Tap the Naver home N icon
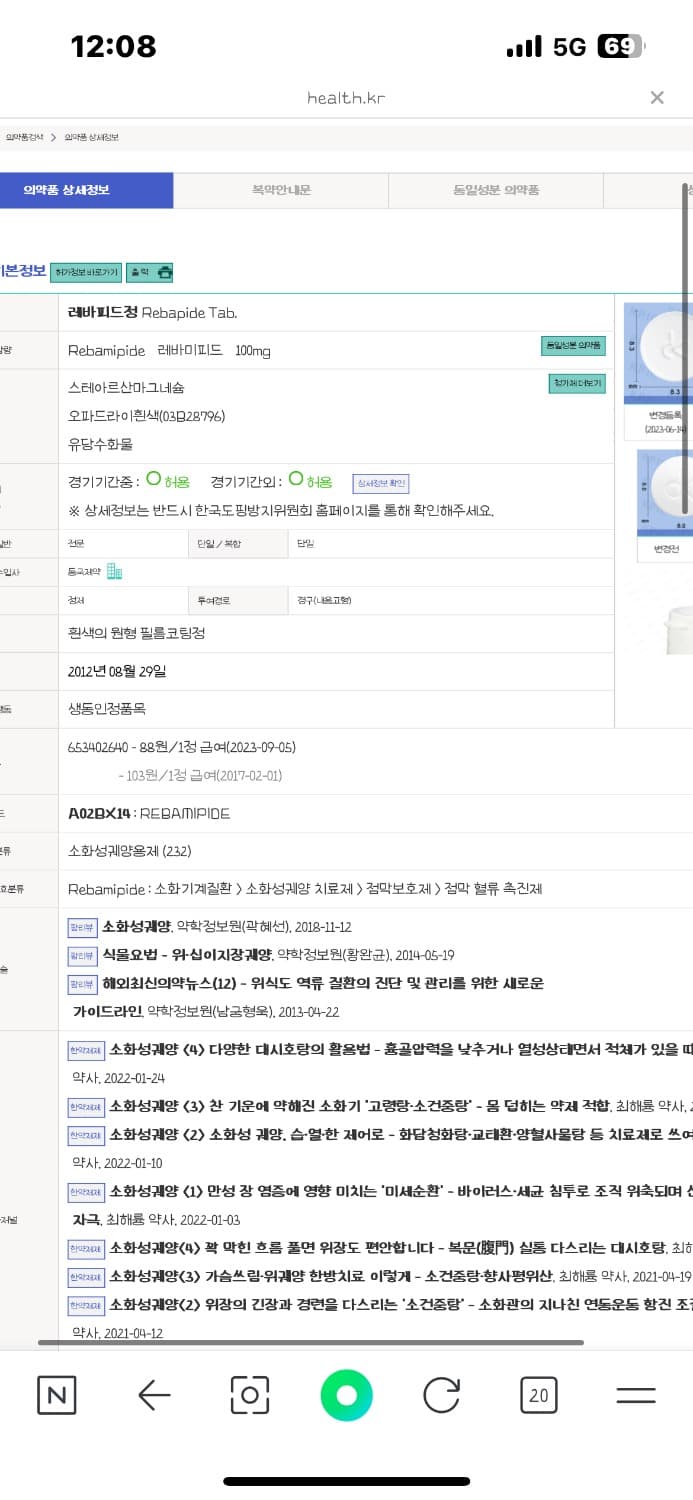Image resolution: width=693 pixels, height=1500 pixels. (56, 1395)
